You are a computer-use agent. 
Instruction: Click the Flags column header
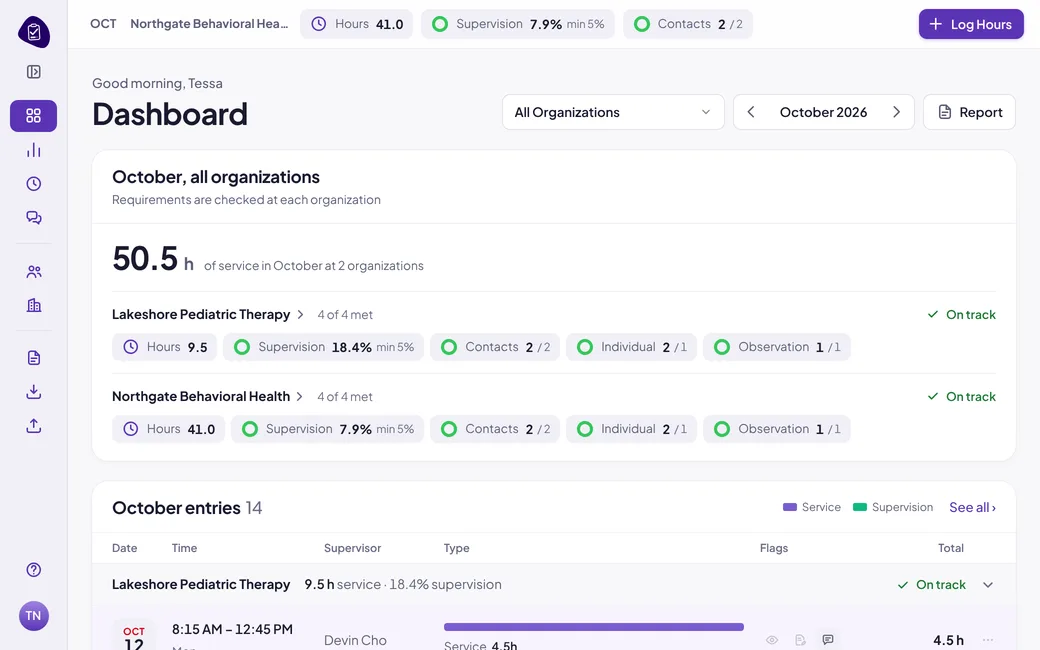point(774,548)
